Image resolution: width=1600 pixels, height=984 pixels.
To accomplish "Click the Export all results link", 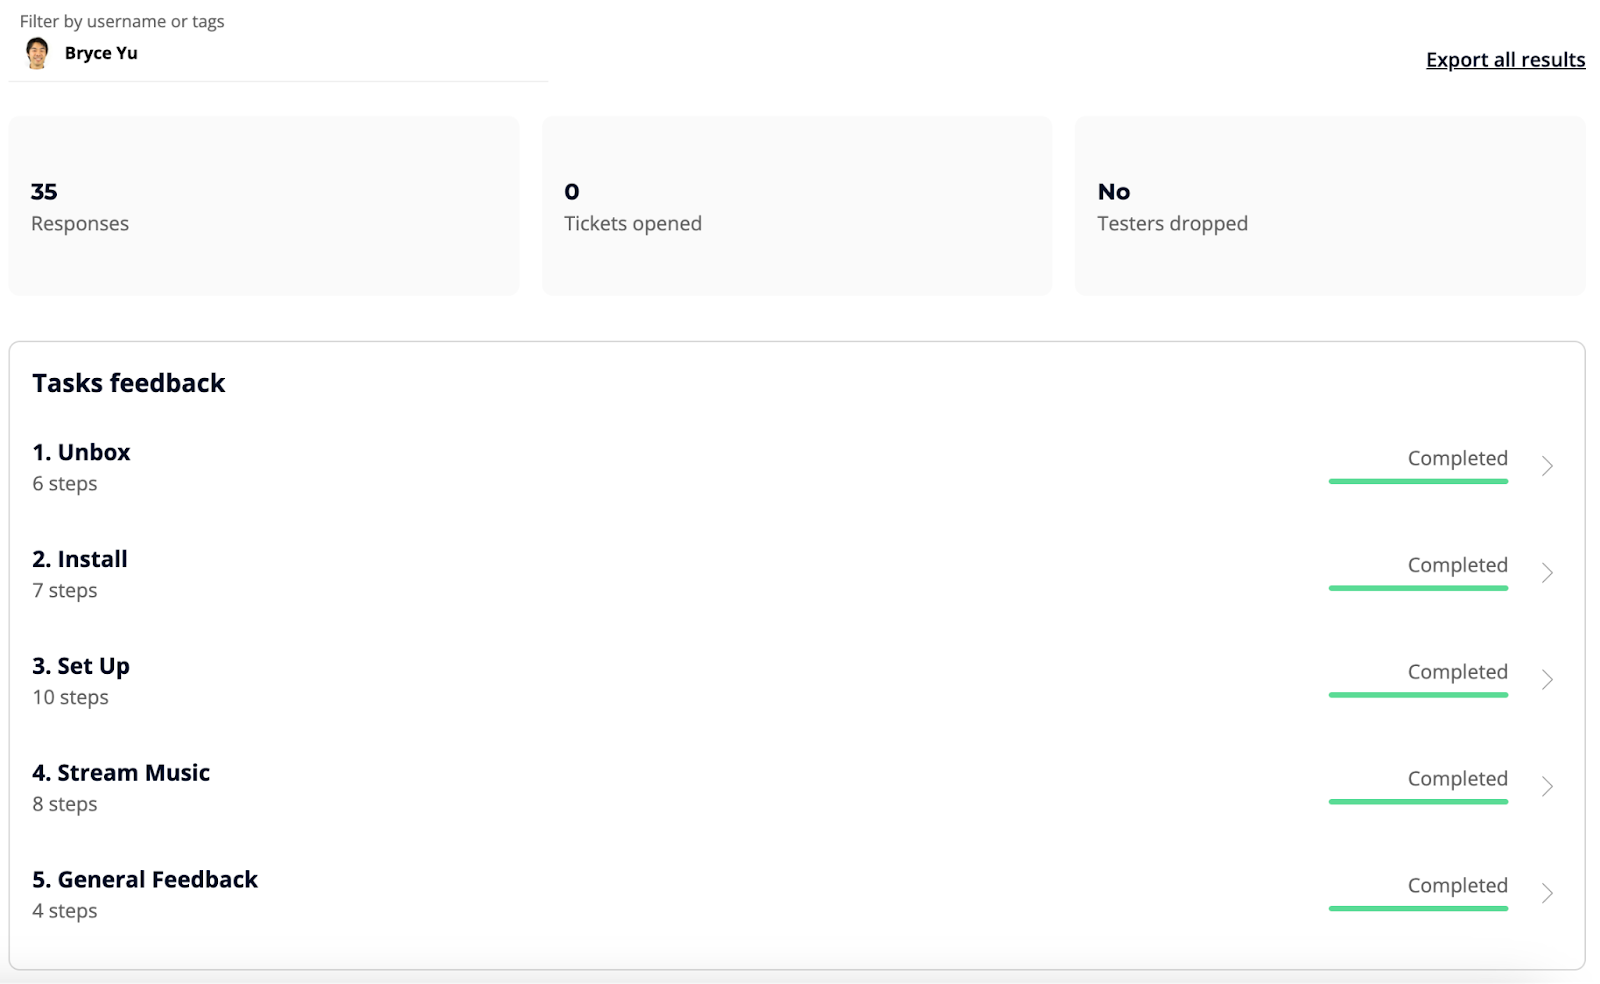I will click(1505, 60).
